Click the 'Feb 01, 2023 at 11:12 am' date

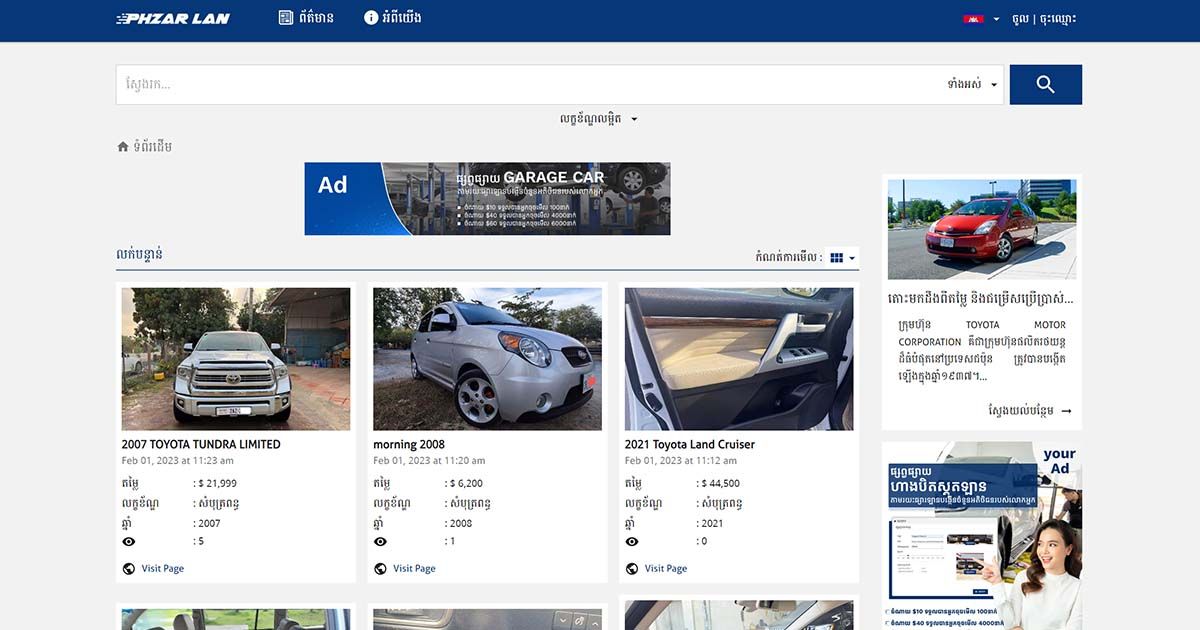click(681, 461)
